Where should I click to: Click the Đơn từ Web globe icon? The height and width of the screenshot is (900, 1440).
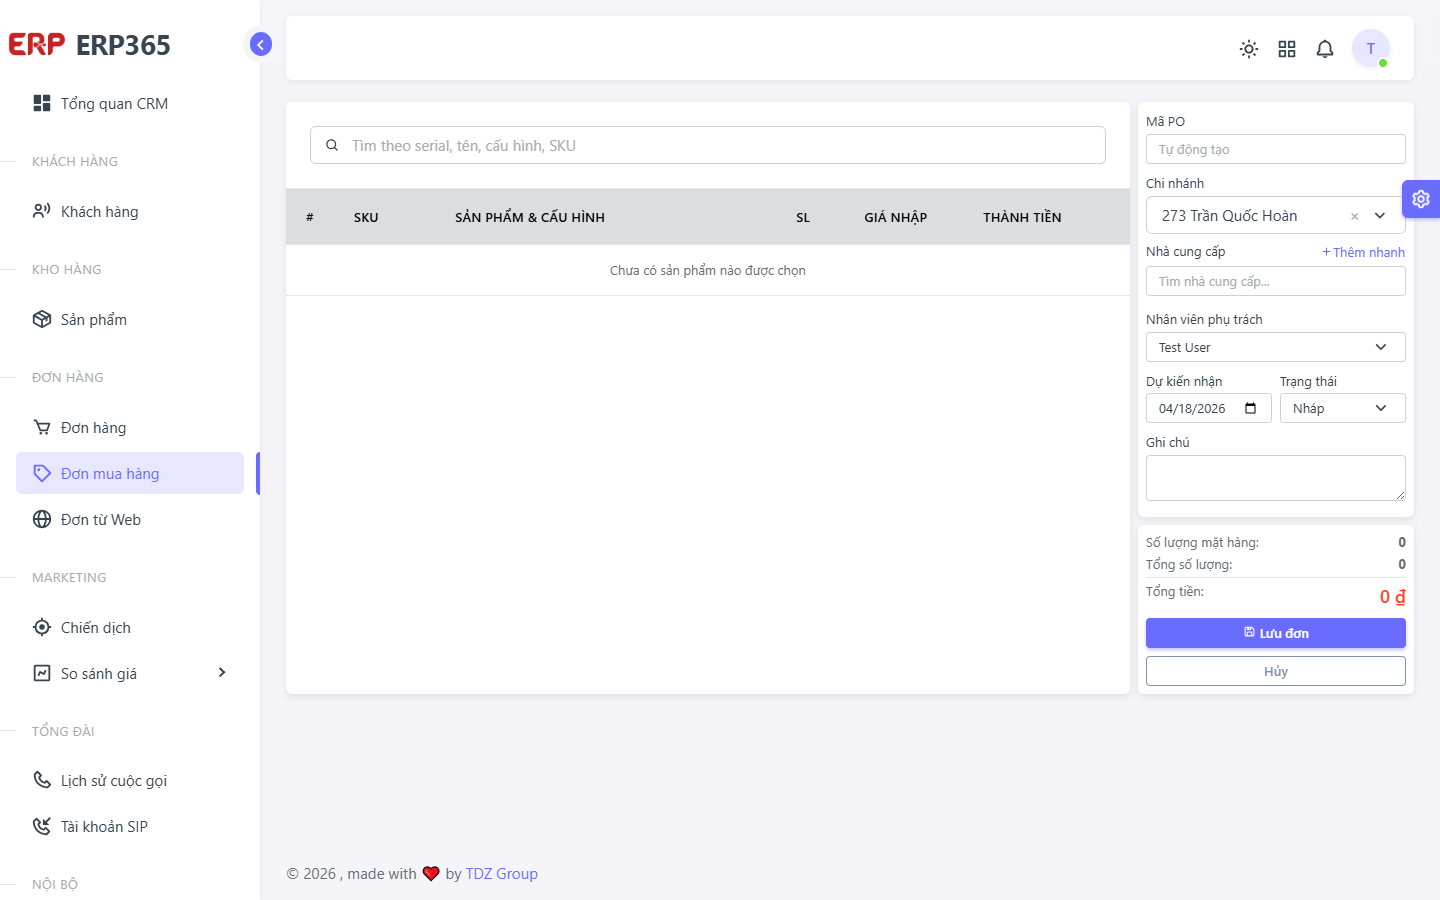pyautogui.click(x=42, y=519)
